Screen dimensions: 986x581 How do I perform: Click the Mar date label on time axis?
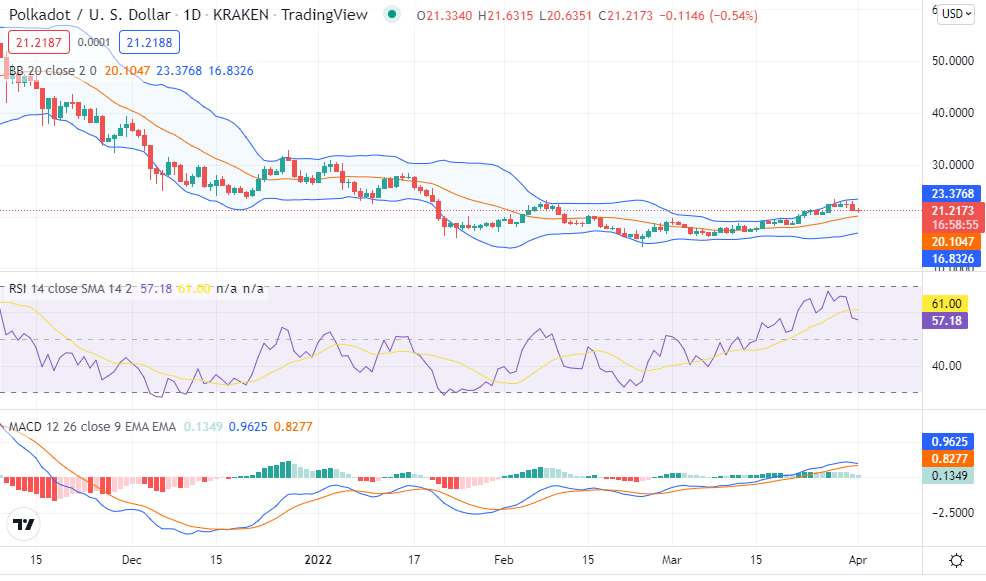point(672,560)
